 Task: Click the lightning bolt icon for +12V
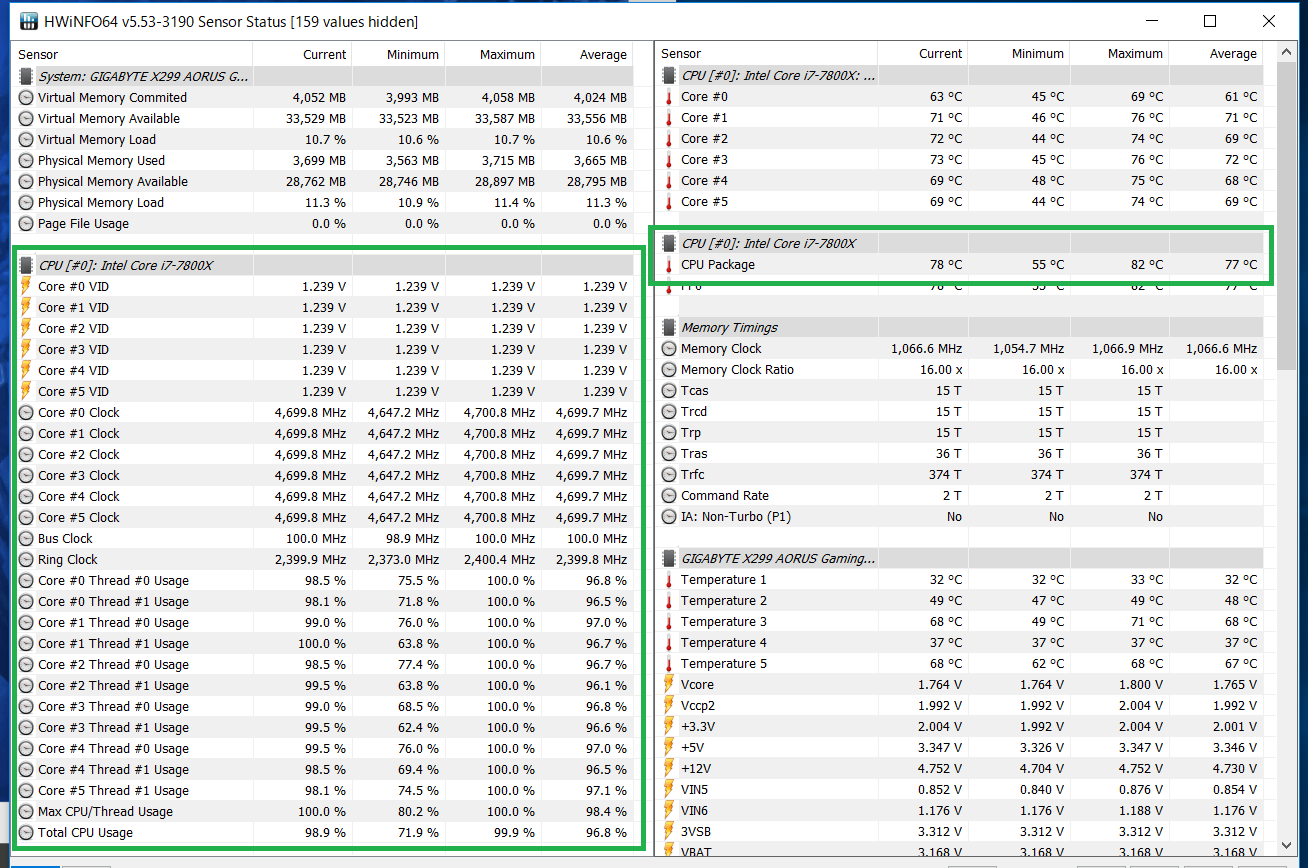(669, 768)
